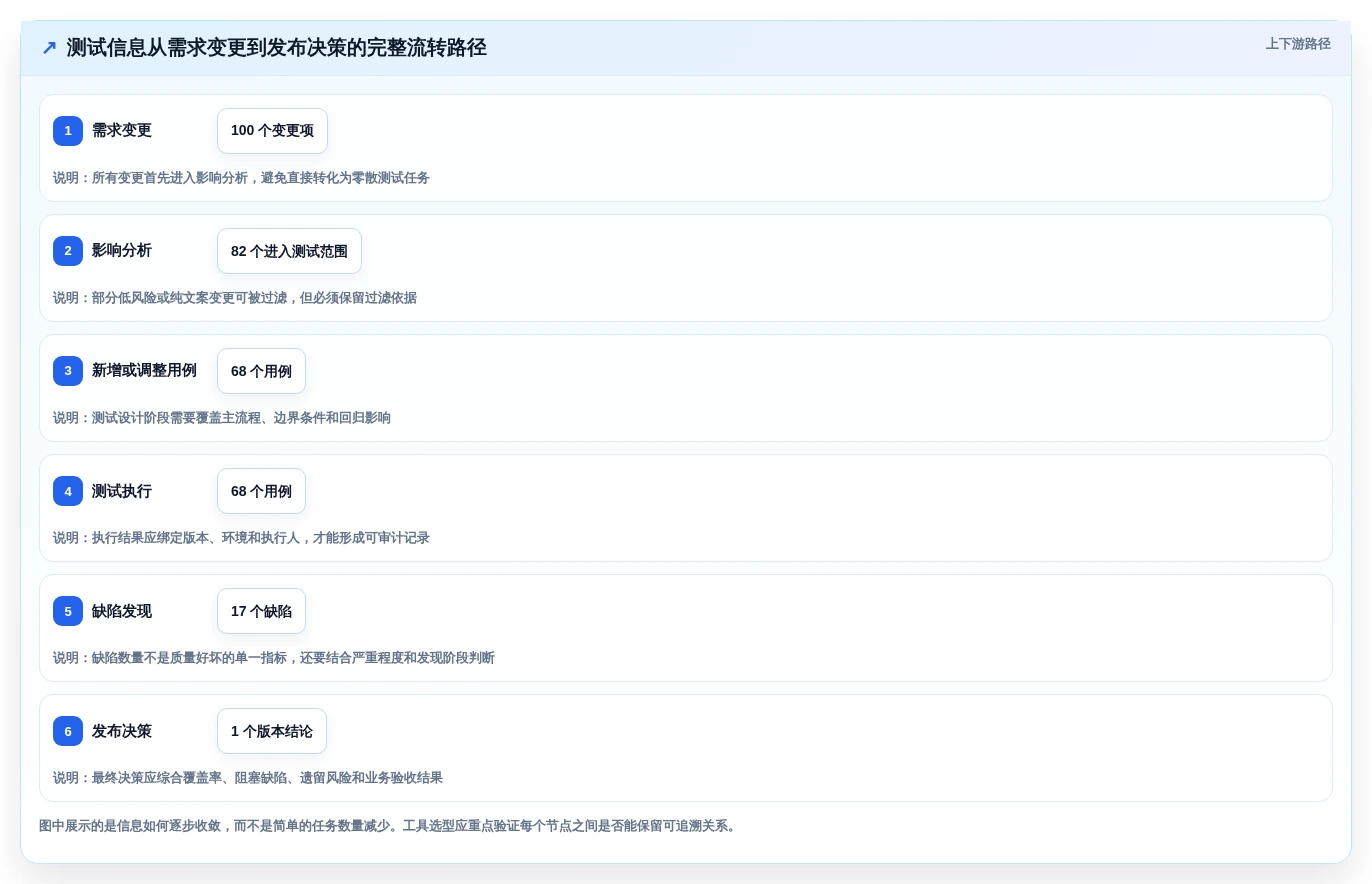Select step badge 6 for 发布决策

point(68,731)
